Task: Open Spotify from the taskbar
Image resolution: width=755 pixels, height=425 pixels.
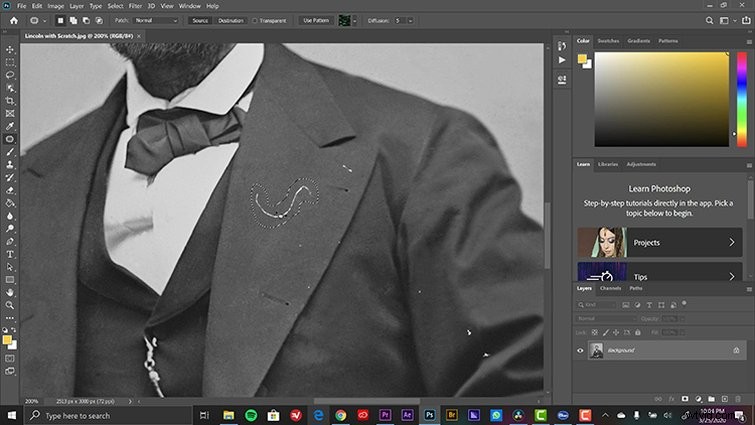Action: pos(251,415)
